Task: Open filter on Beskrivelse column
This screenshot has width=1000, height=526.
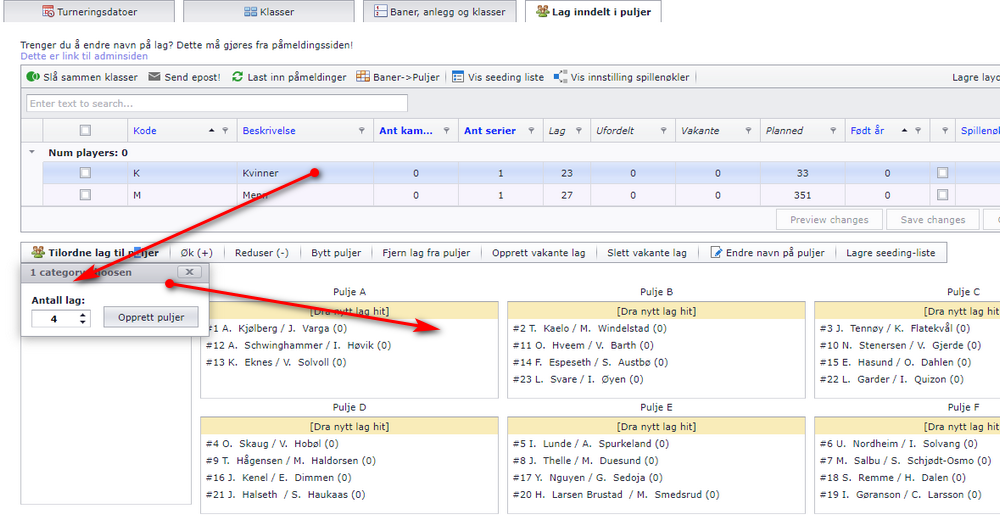Action: click(x=362, y=131)
